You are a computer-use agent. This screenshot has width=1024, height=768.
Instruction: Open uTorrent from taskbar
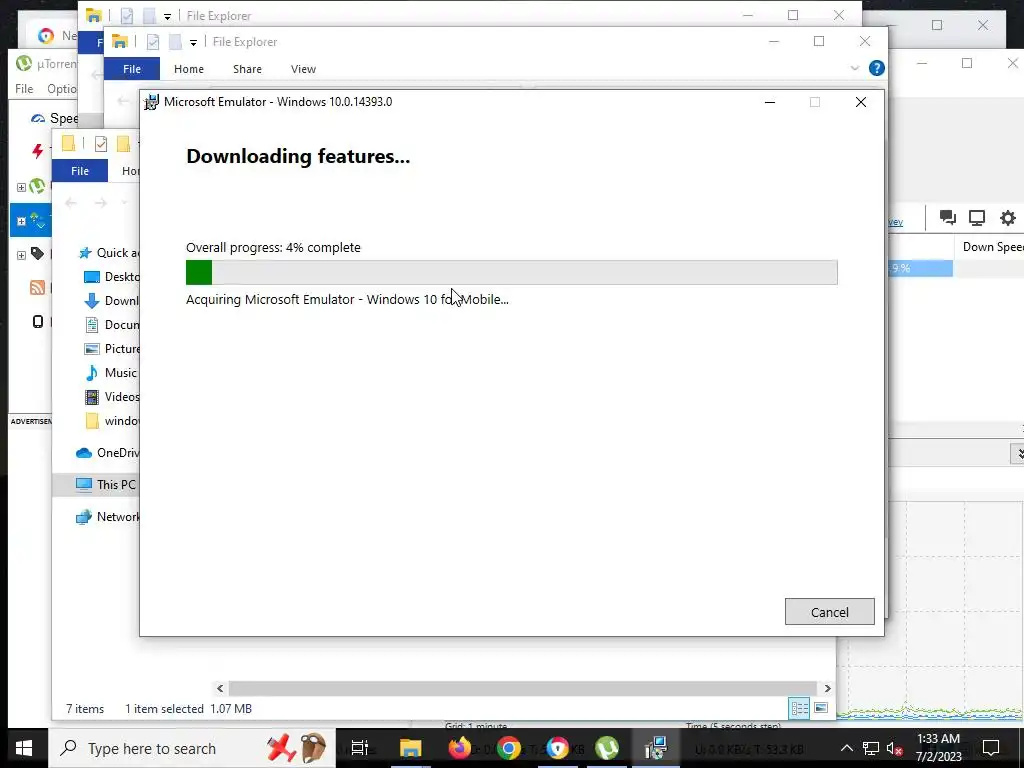click(x=607, y=748)
